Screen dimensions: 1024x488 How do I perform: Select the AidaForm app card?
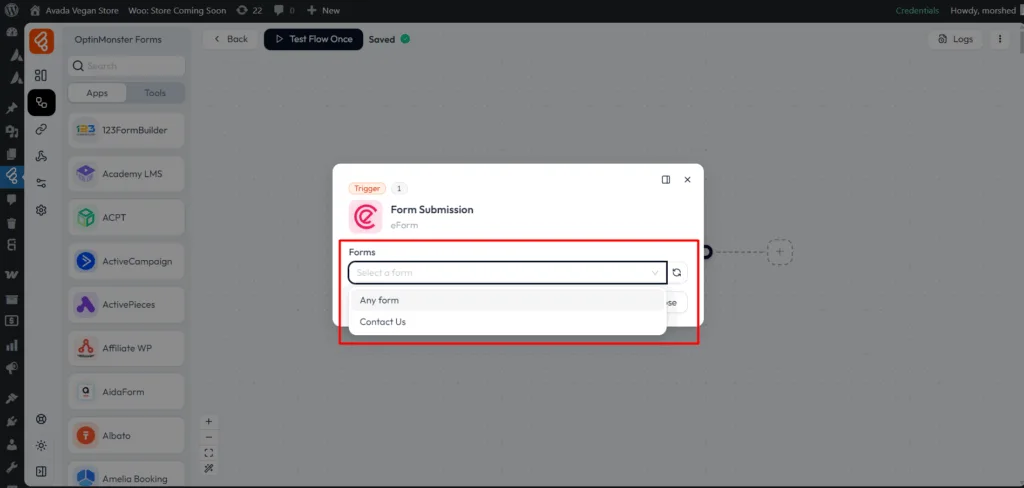click(126, 392)
